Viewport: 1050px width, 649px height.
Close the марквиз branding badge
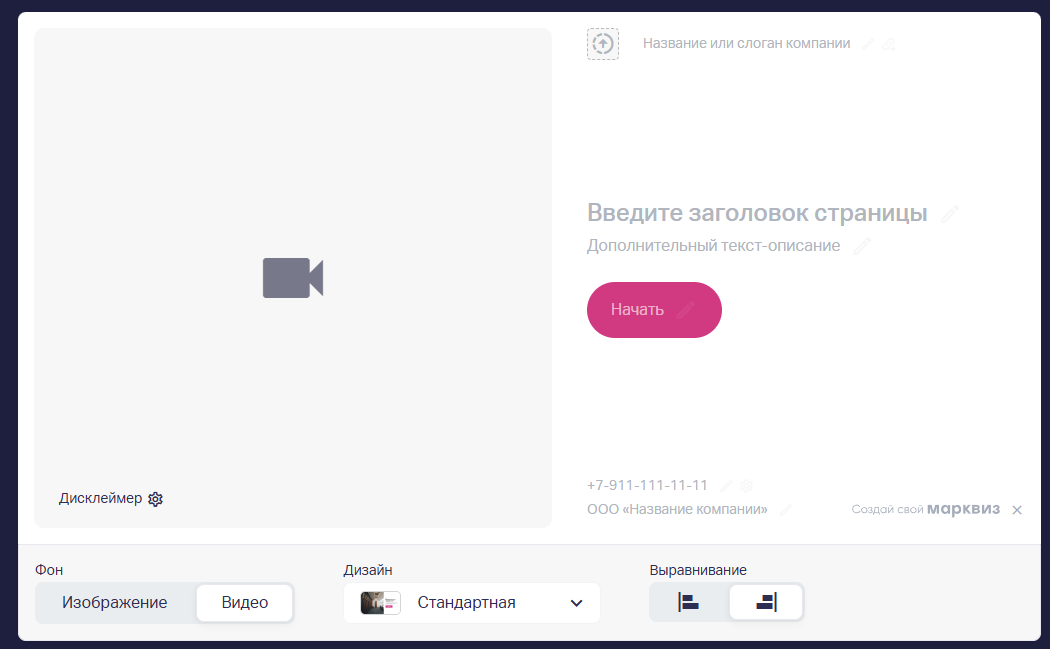tap(1017, 510)
